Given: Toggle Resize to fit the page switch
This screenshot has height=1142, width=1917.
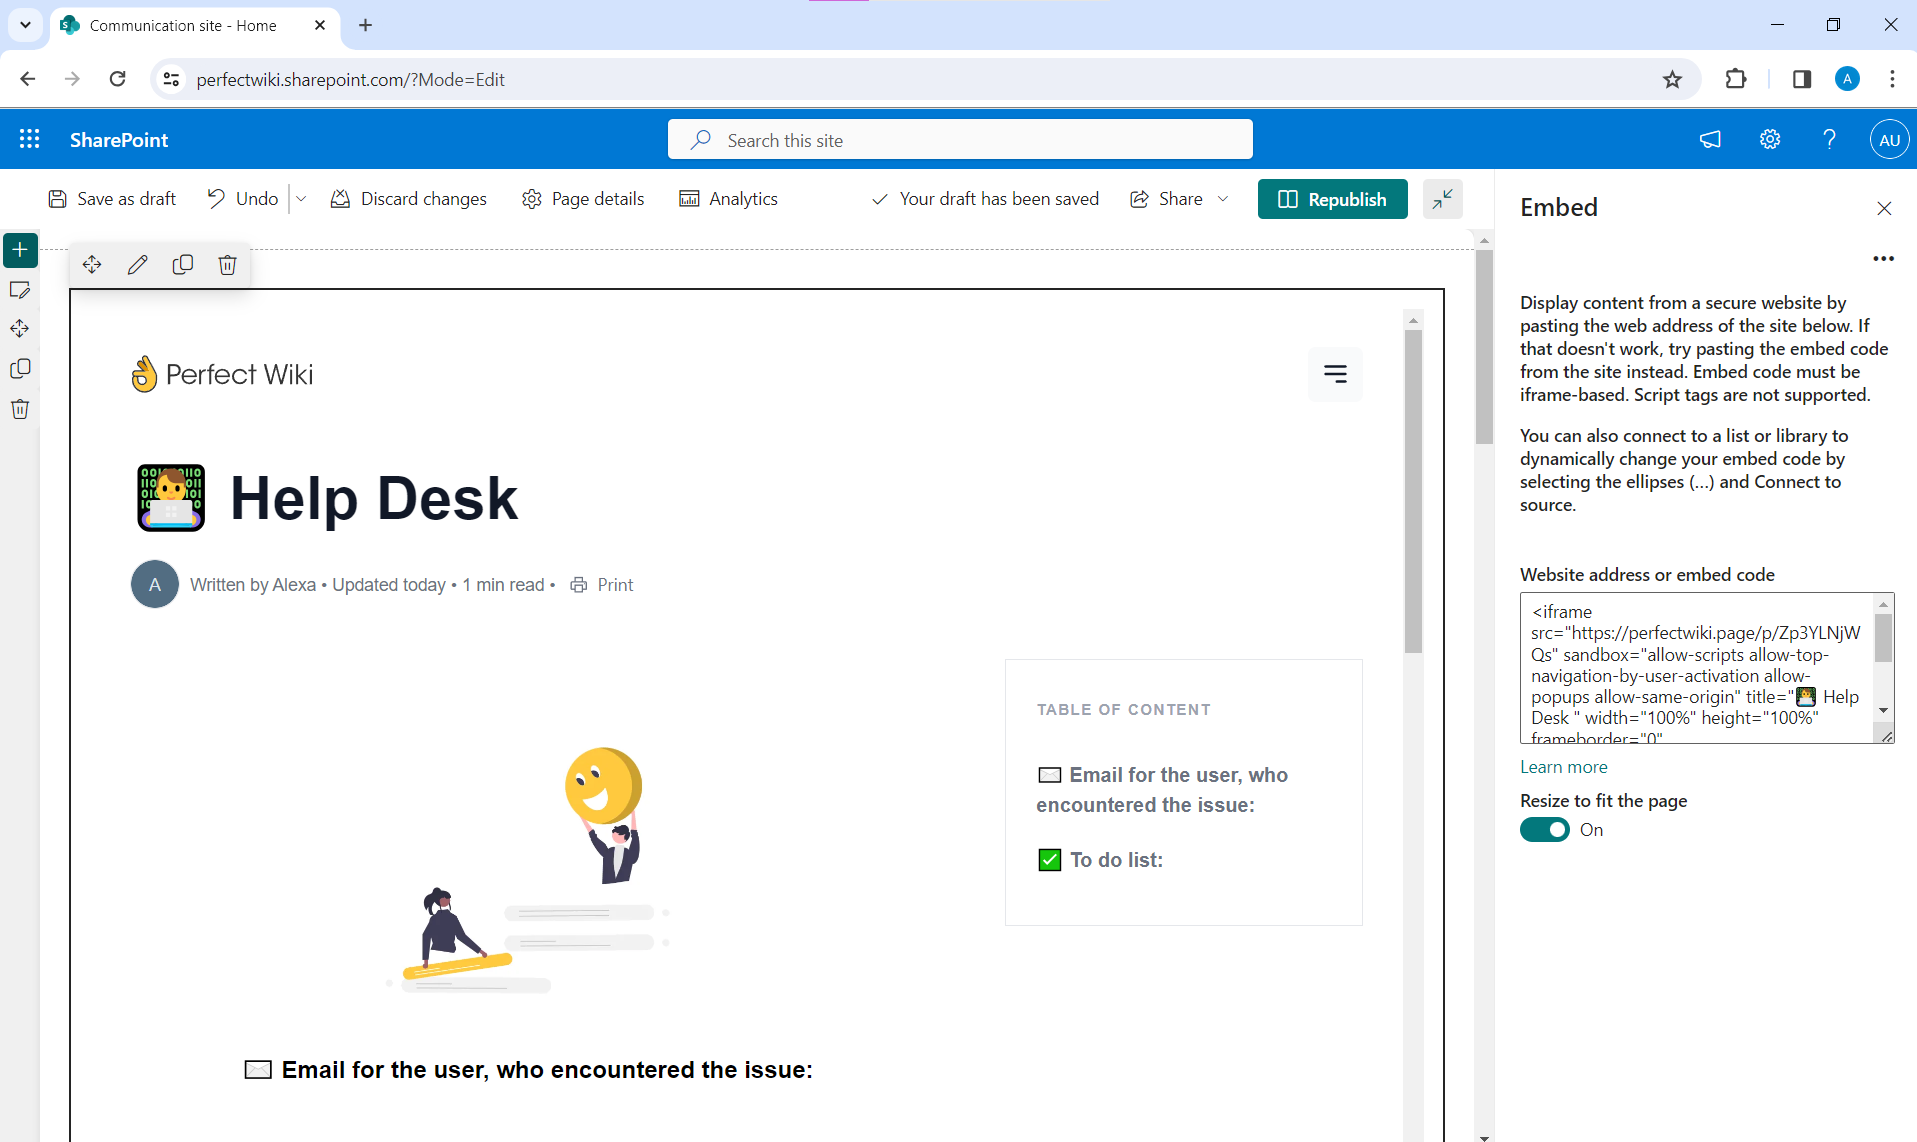Looking at the screenshot, I should tap(1545, 830).
